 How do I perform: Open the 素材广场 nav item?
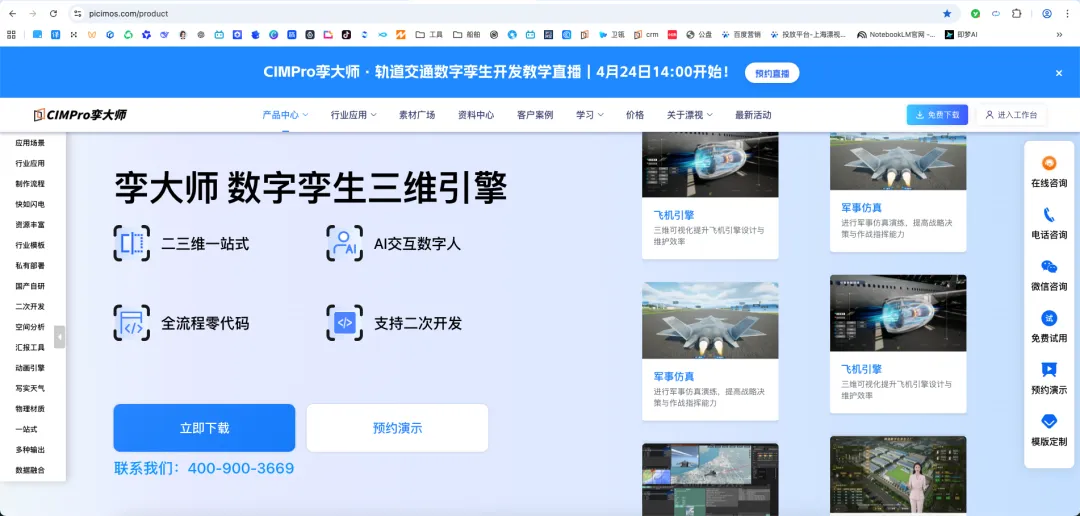pyautogui.click(x=417, y=115)
